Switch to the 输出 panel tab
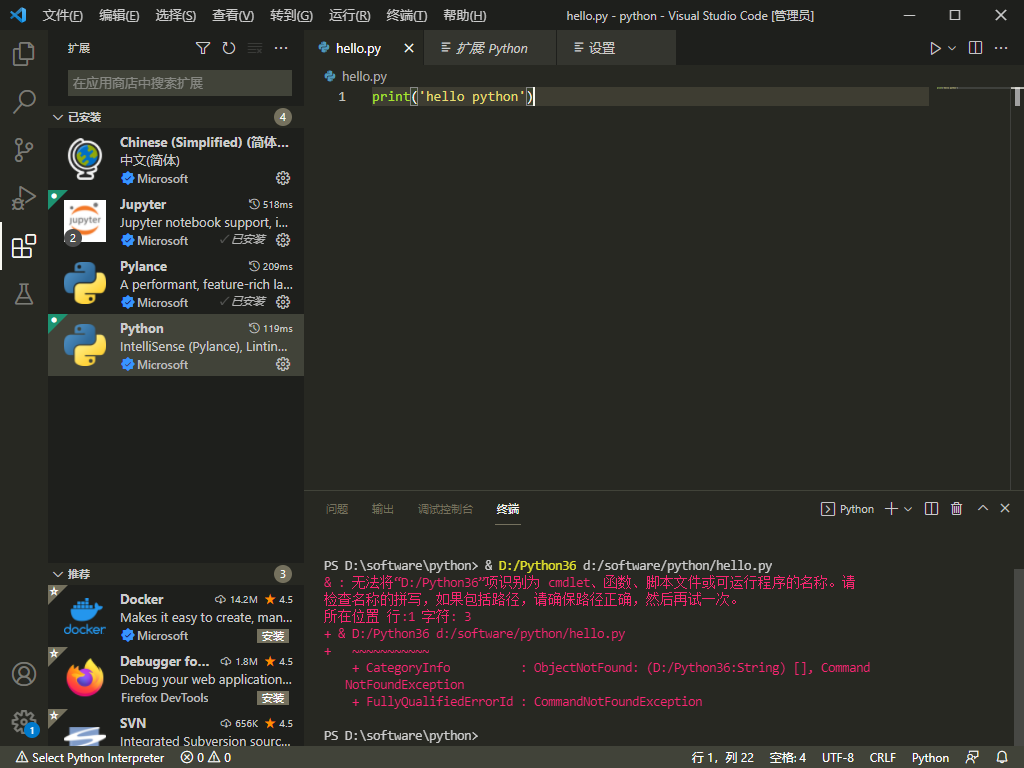The height and width of the screenshot is (768, 1024). (383, 509)
